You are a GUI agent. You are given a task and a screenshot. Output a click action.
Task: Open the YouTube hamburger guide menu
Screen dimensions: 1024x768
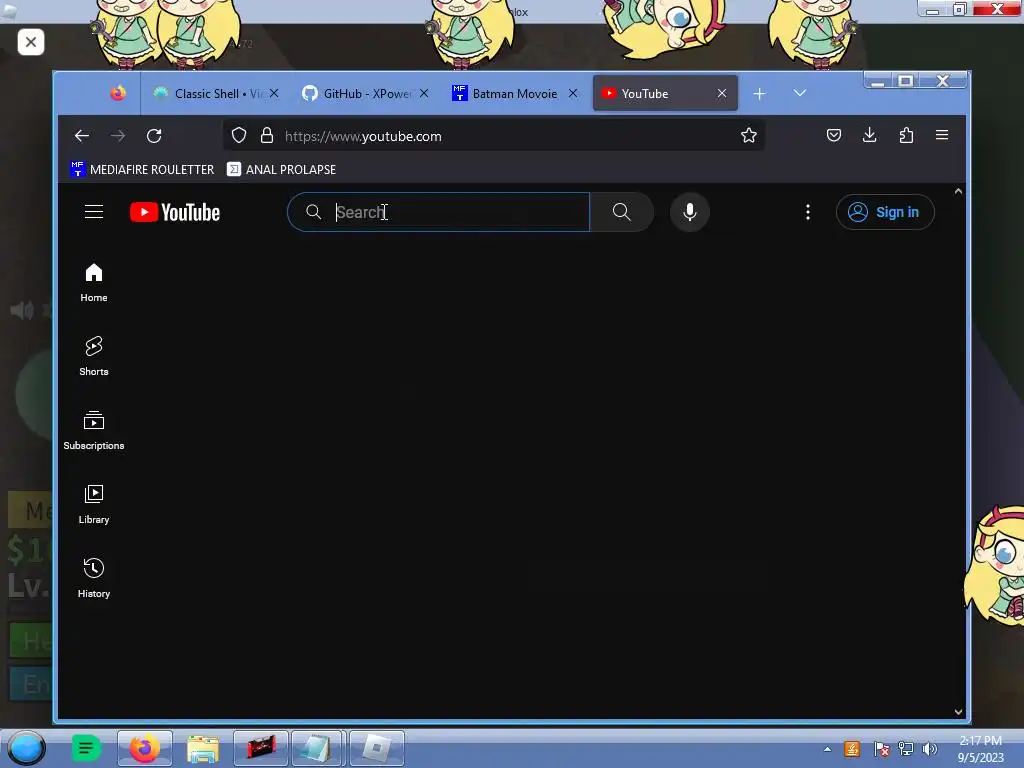(94, 212)
